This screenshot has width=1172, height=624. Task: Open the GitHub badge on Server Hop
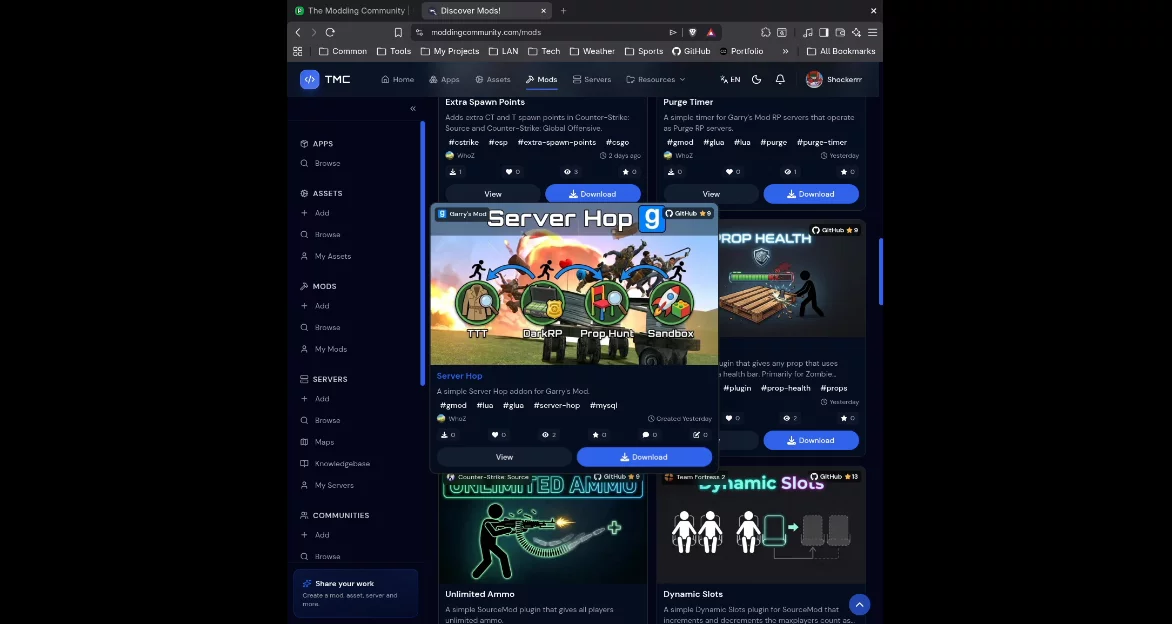688,214
